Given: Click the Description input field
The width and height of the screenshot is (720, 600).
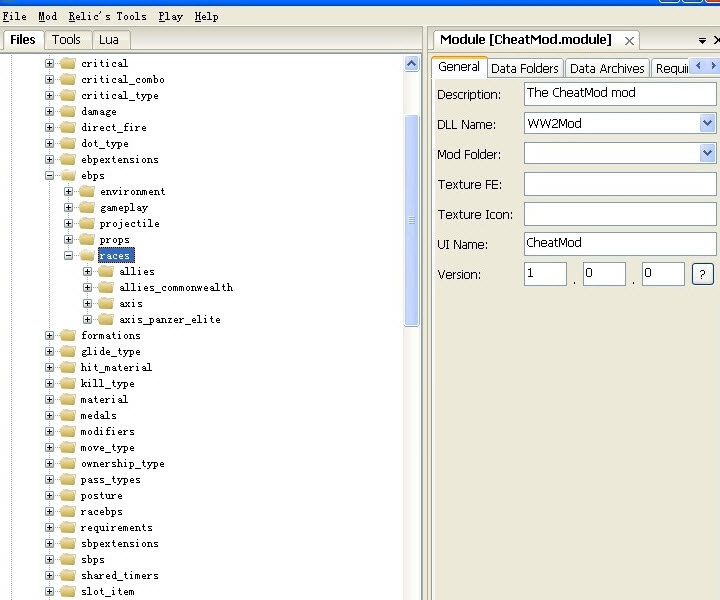Looking at the screenshot, I should point(620,93).
